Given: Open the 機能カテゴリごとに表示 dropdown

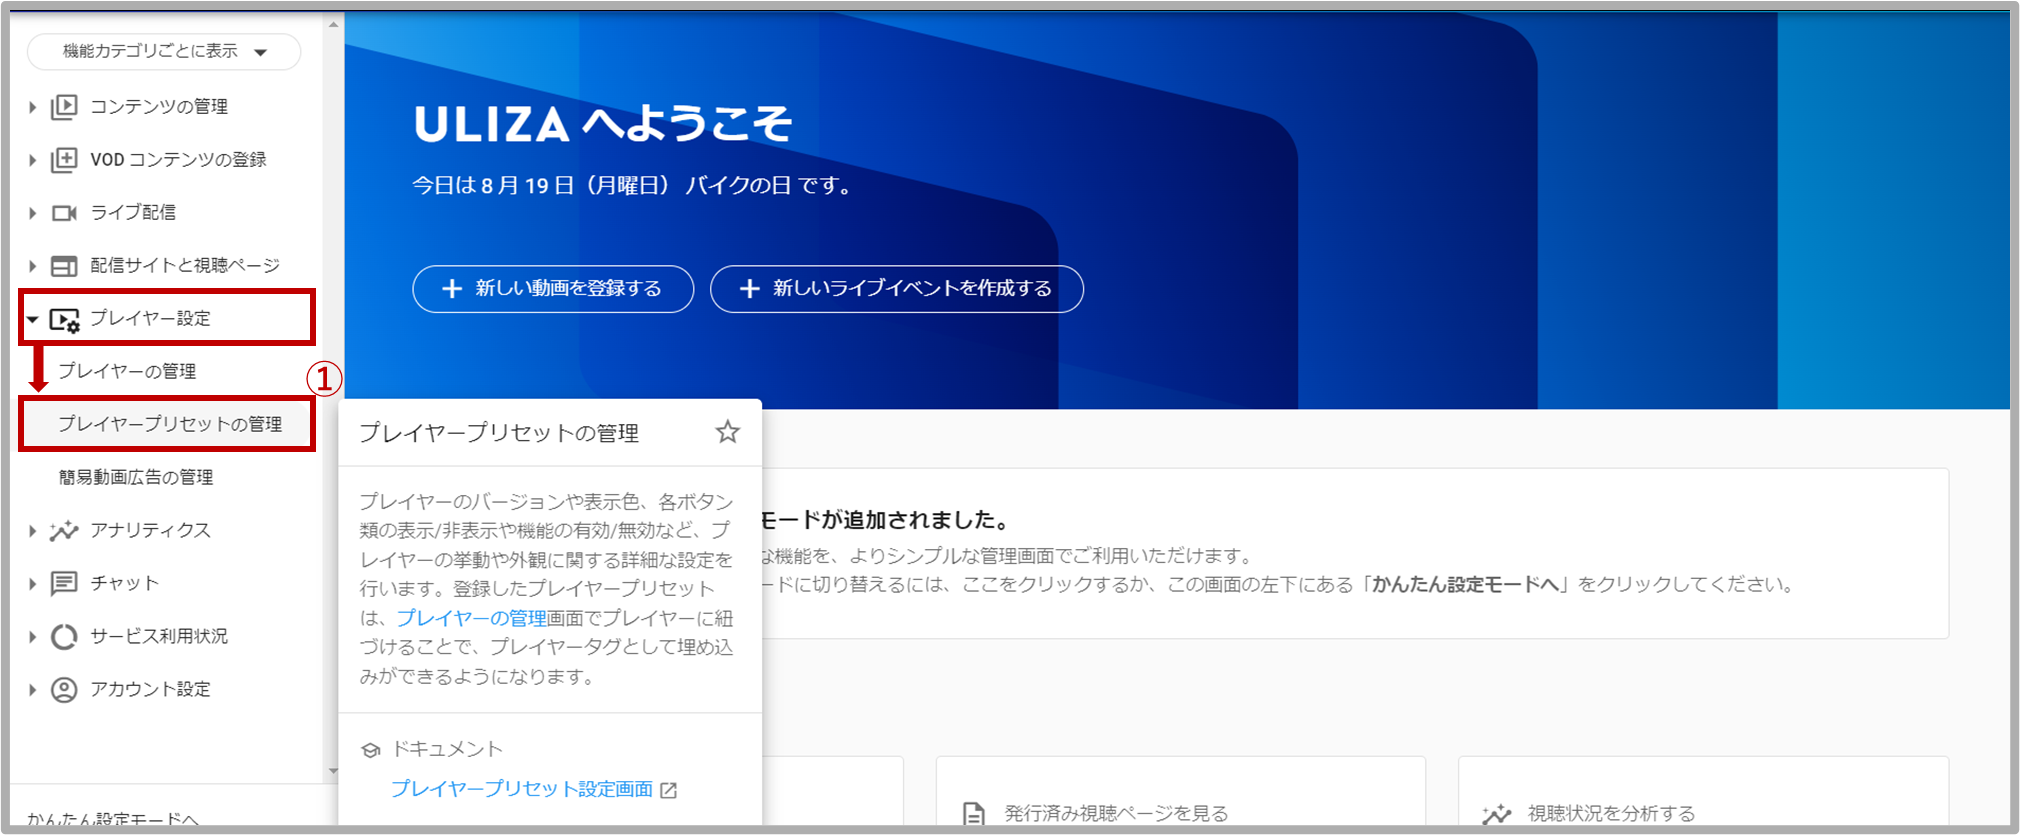Looking at the screenshot, I should 164,51.
